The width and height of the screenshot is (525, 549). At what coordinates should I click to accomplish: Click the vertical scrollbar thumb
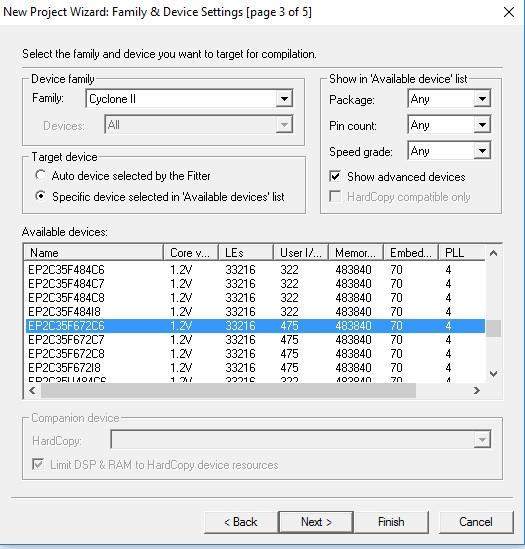click(x=493, y=328)
